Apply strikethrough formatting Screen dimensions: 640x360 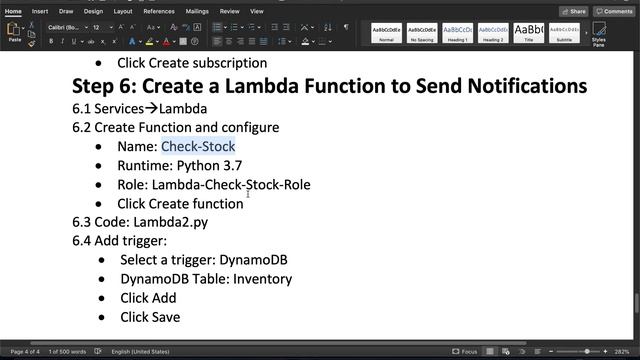[x=91, y=42]
